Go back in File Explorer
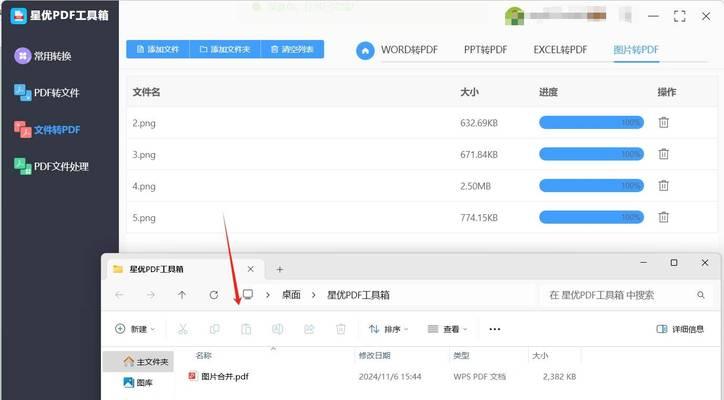The image size is (724, 400). [120, 295]
